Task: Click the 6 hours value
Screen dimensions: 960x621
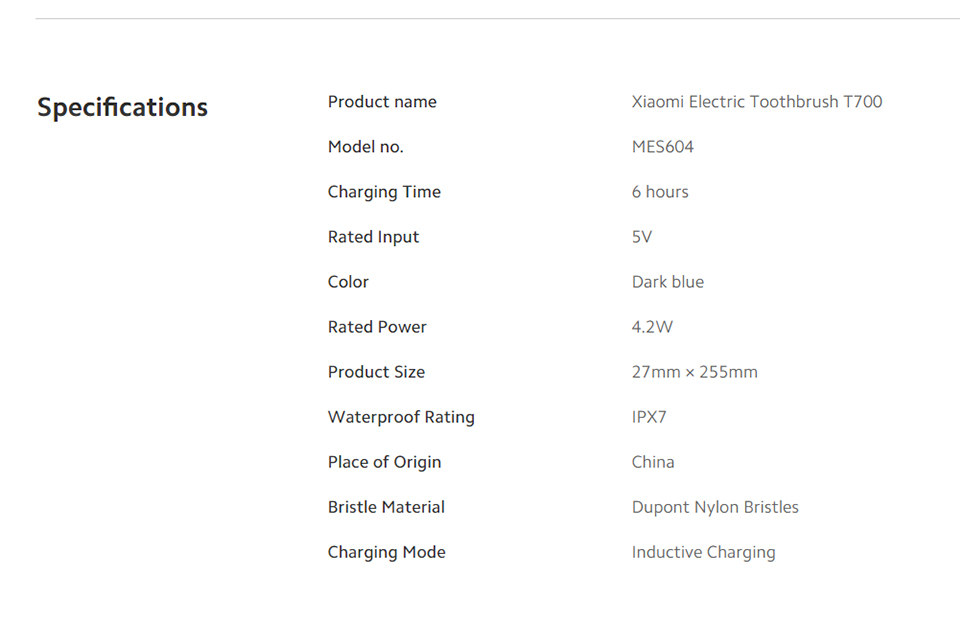Action: (x=660, y=192)
